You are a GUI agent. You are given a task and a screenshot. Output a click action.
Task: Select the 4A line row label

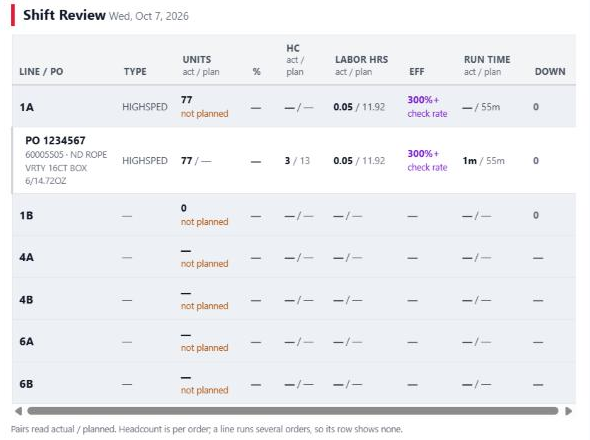pos(26,257)
